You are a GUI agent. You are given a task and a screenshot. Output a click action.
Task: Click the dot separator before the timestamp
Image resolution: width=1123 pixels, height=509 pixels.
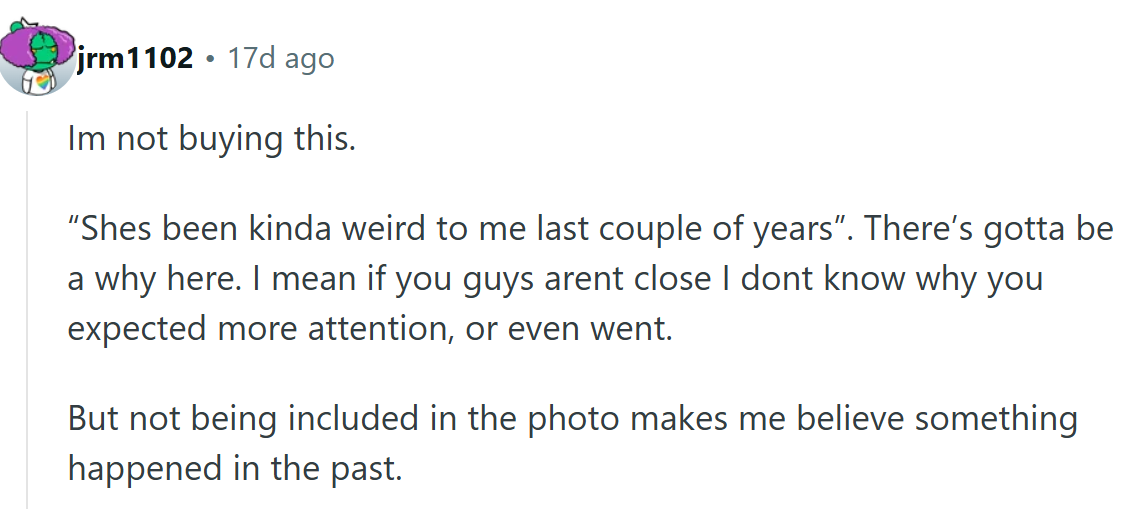[x=210, y=59]
